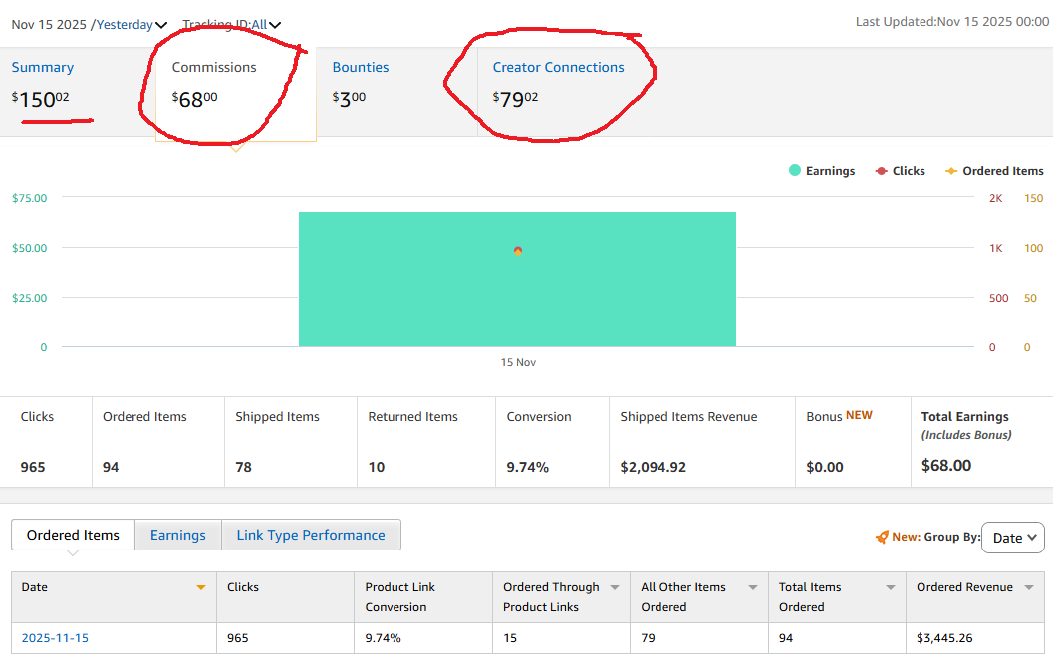
Task: Click the Bounties amount $3.00
Action: (349, 99)
